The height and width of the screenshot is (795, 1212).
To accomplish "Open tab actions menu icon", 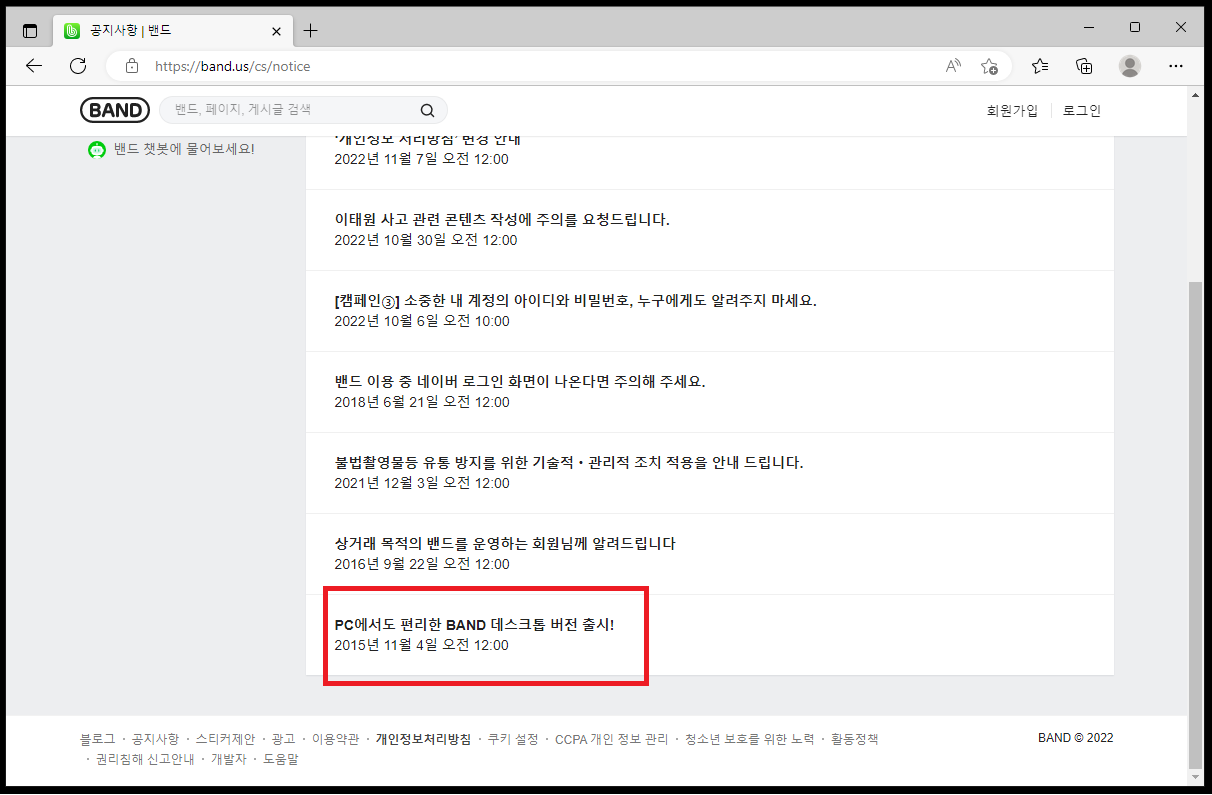I will [30, 30].
